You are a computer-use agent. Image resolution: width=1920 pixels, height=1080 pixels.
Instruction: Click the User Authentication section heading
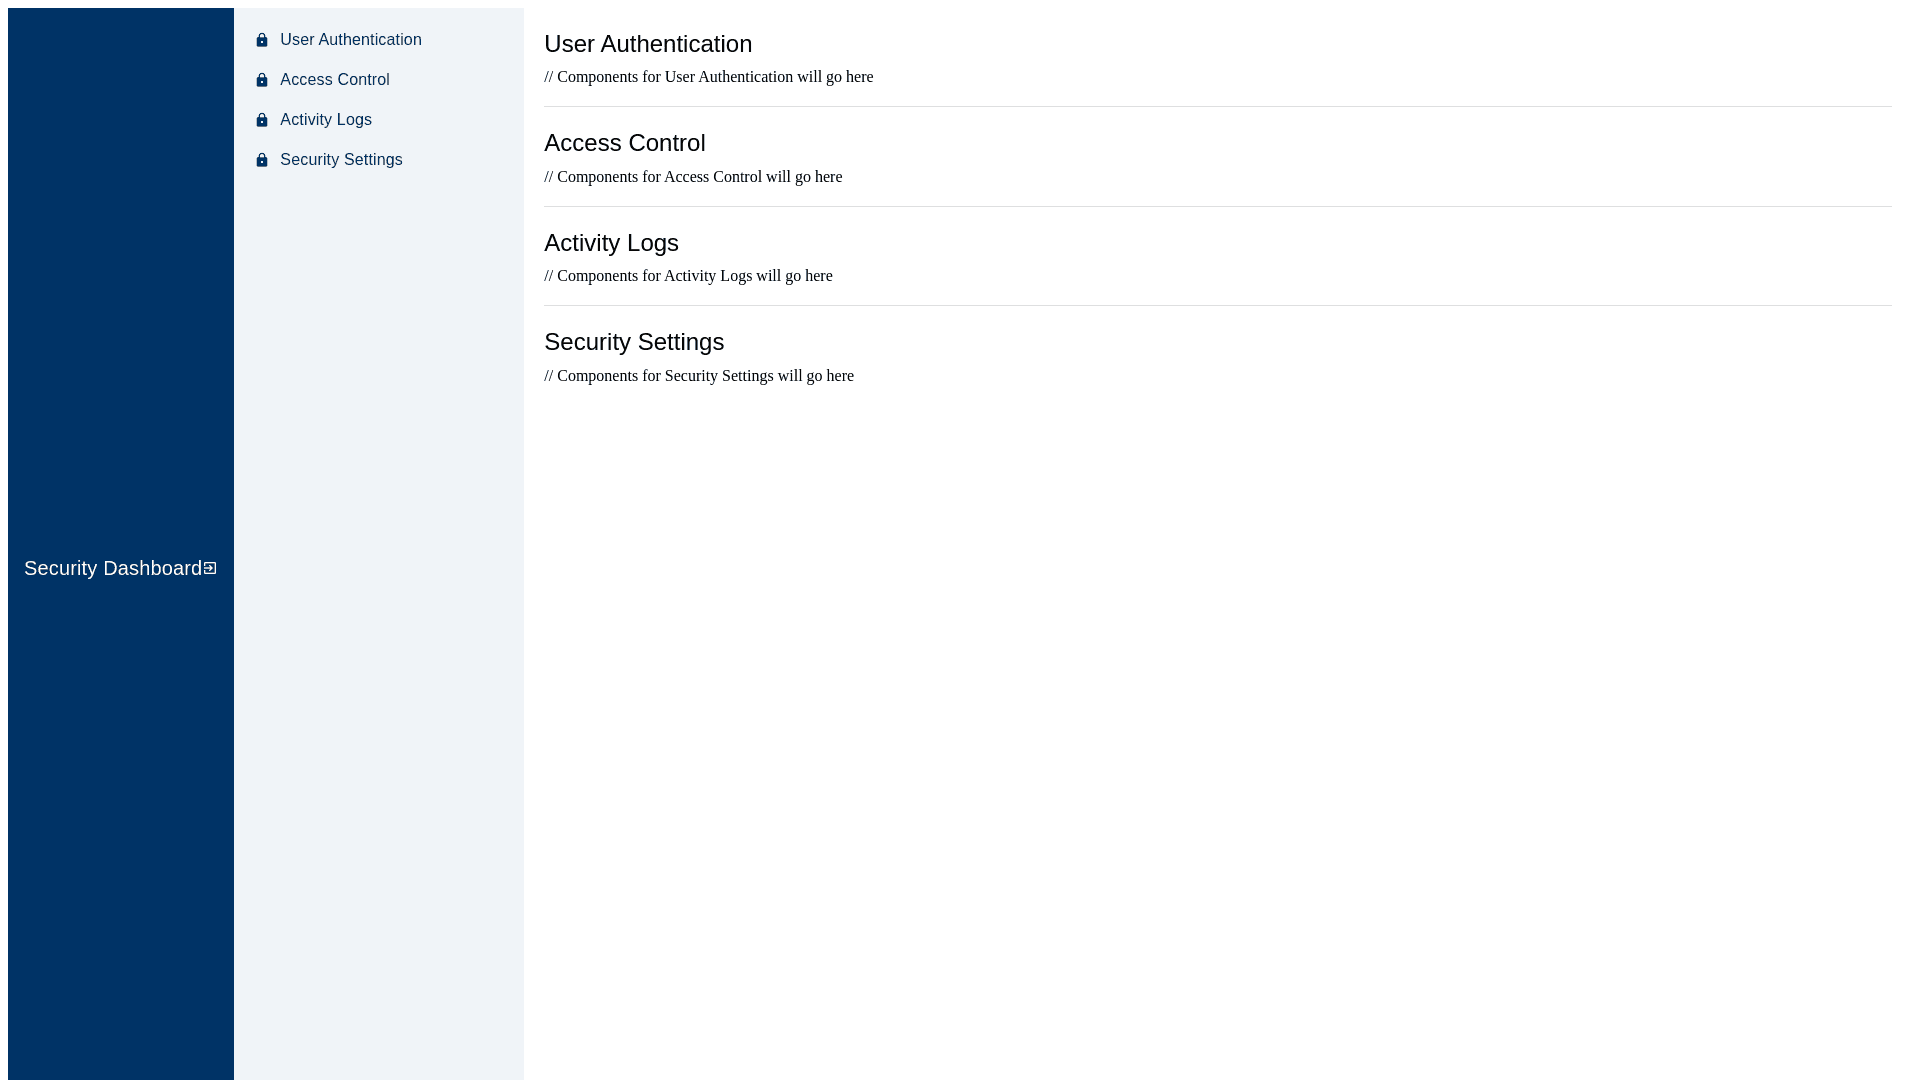coord(647,44)
